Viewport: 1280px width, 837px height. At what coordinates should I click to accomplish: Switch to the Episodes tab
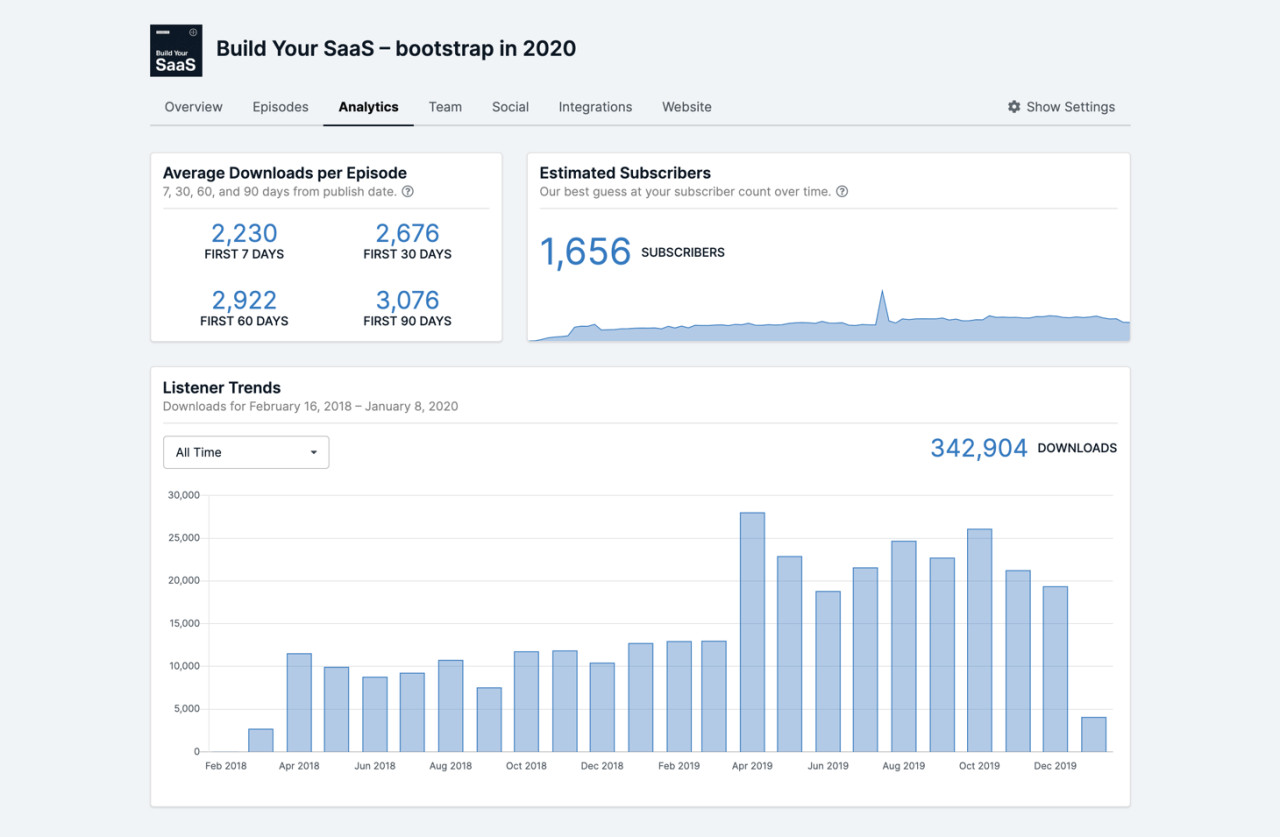[280, 107]
